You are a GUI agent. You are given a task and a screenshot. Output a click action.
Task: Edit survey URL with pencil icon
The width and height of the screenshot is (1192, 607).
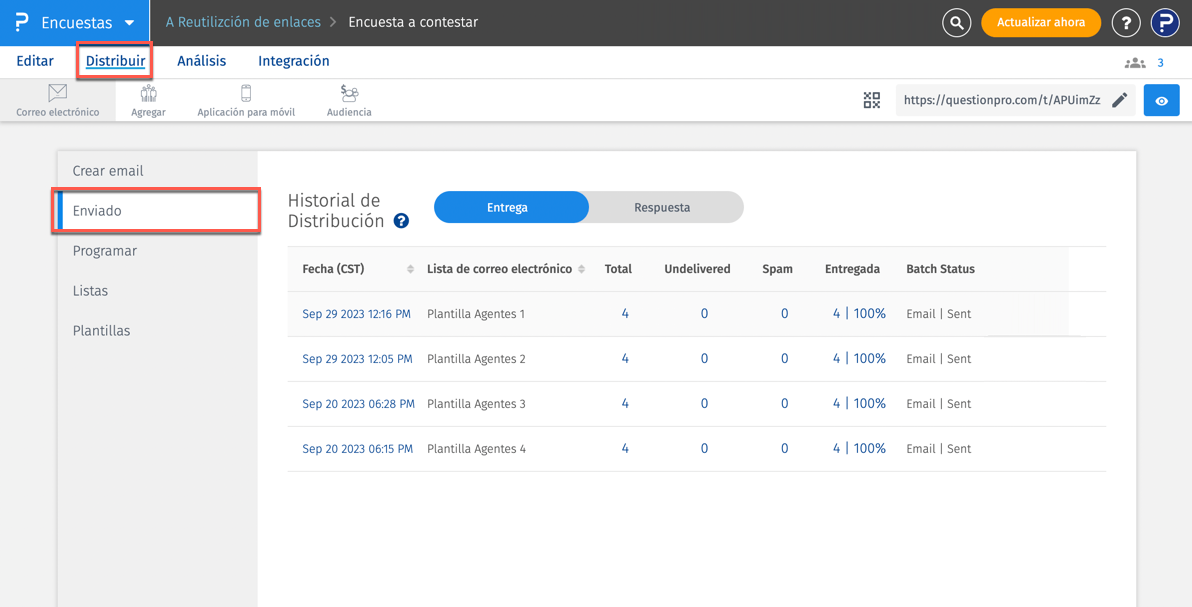[1120, 100]
